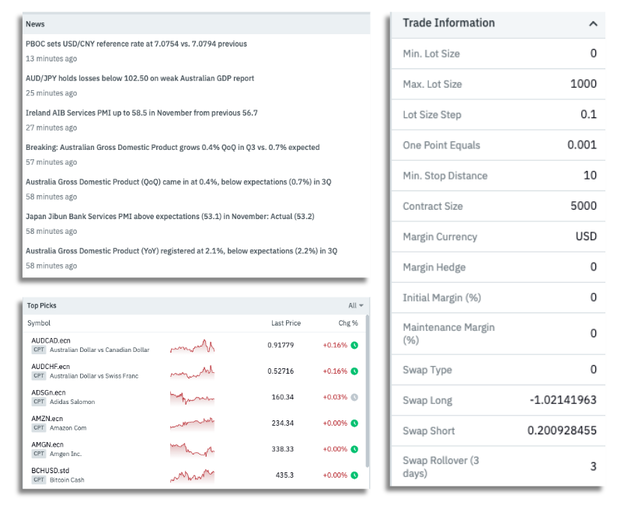Sort the list by Last Price header
Viewport: 631px width, 512px height.
tap(286, 323)
